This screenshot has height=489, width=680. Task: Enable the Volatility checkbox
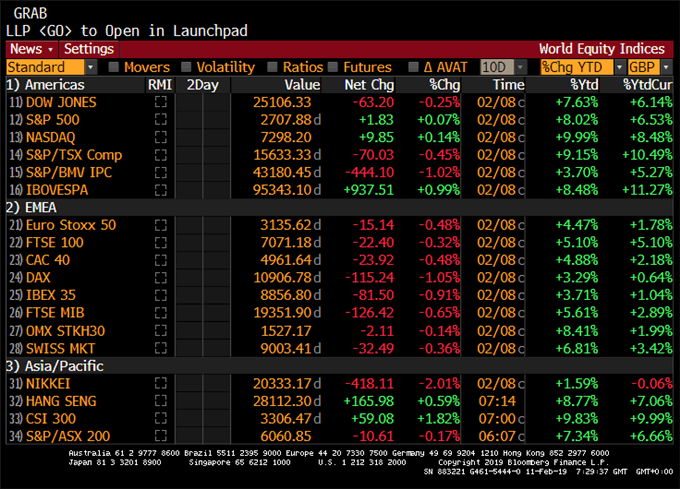click(x=186, y=67)
